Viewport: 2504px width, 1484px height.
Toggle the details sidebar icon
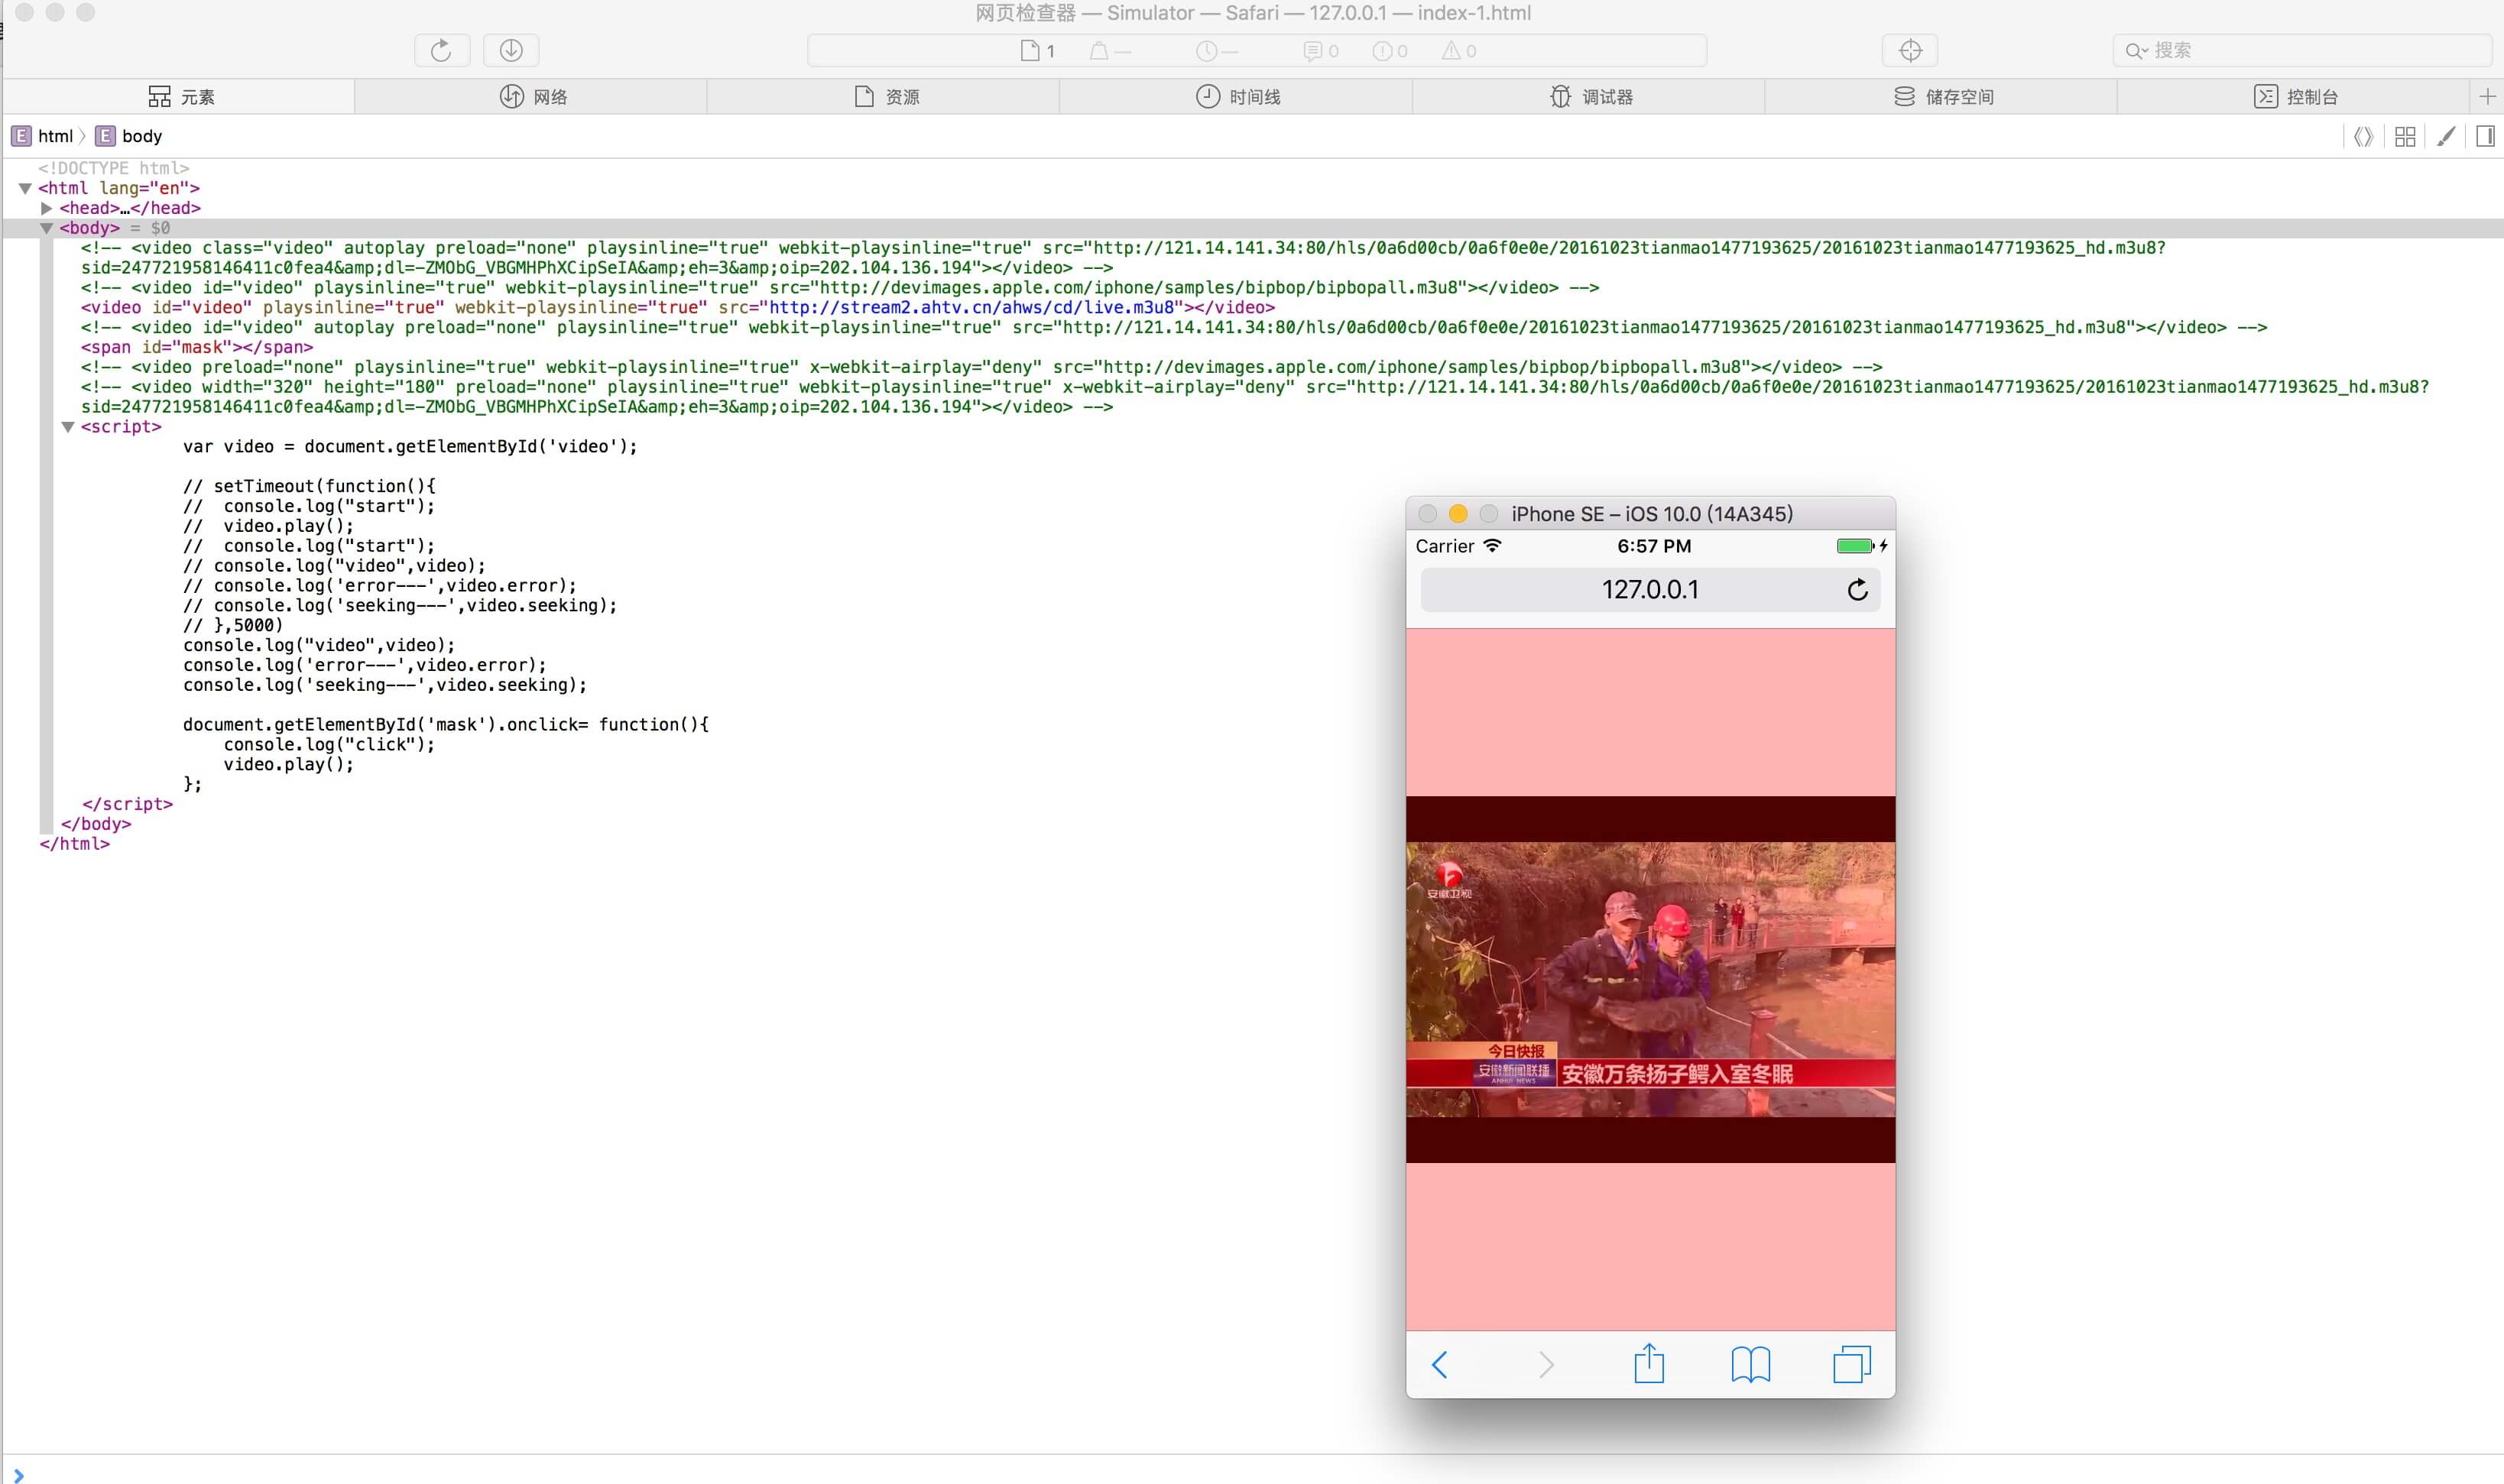(2485, 137)
